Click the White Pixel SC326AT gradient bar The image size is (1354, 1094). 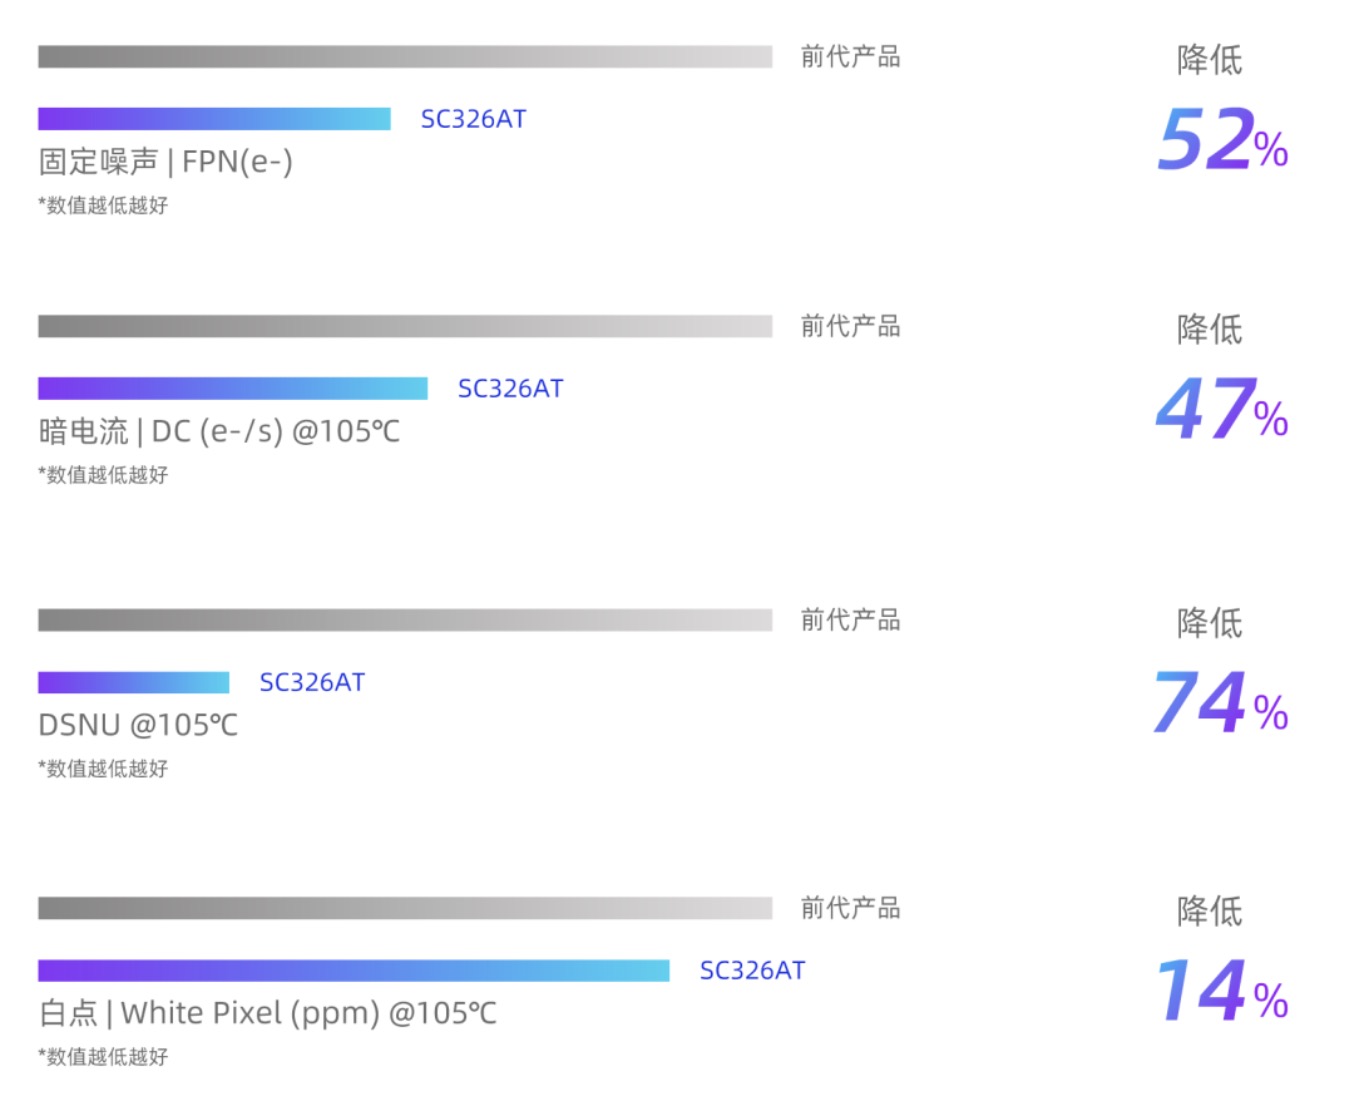(x=354, y=970)
